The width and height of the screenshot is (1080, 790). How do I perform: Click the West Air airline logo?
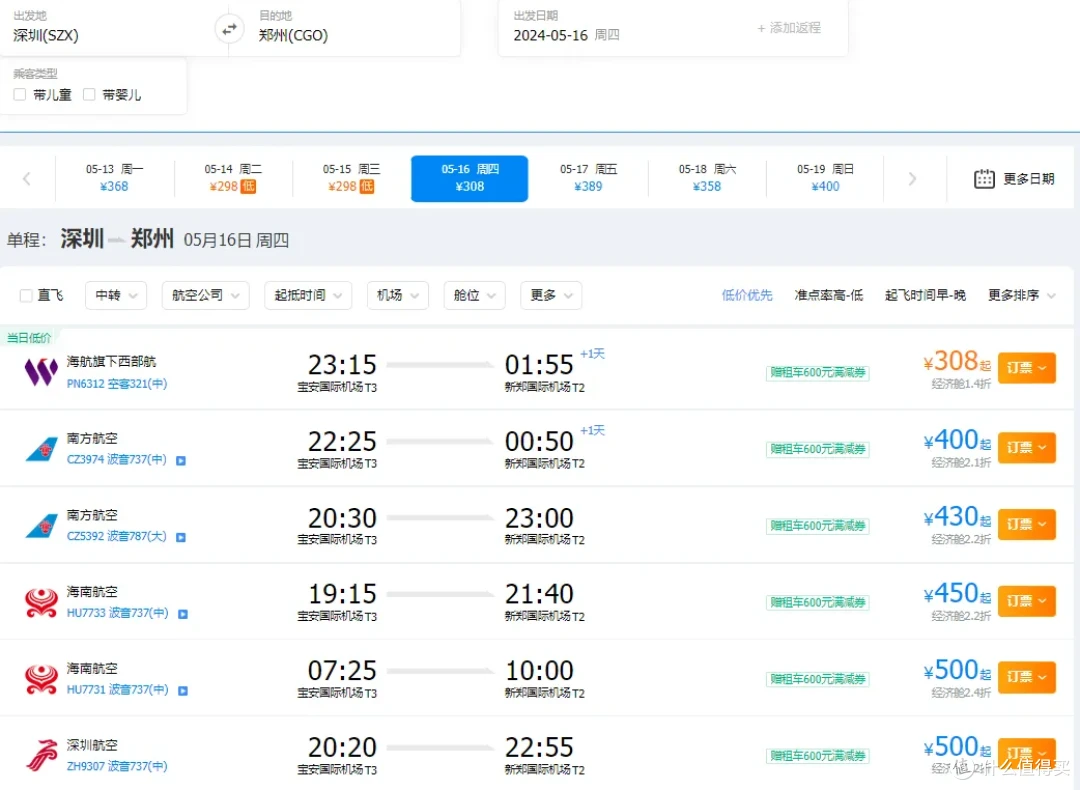[x=41, y=372]
